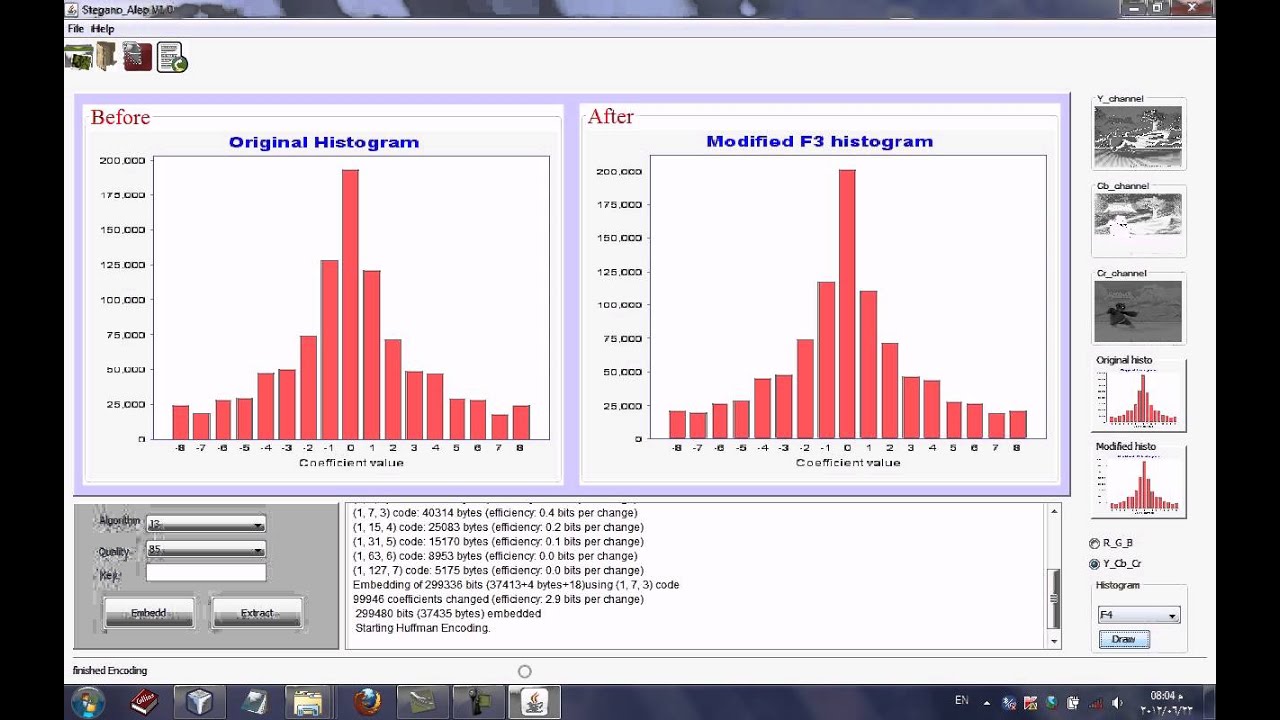Open the VirtualBox cube taskbar icon
1280x720 pixels.
[x=199, y=702]
